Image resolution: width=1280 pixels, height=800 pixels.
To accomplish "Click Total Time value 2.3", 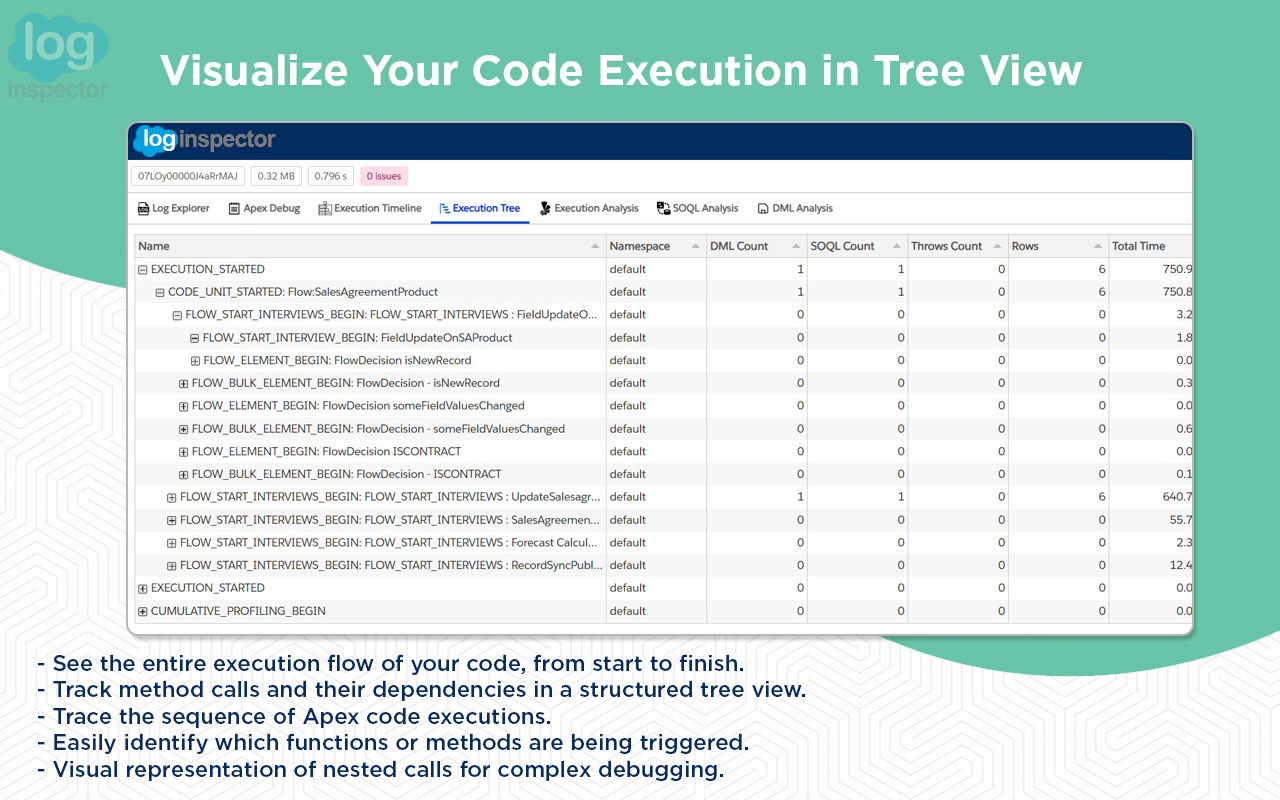I will tap(1184, 543).
